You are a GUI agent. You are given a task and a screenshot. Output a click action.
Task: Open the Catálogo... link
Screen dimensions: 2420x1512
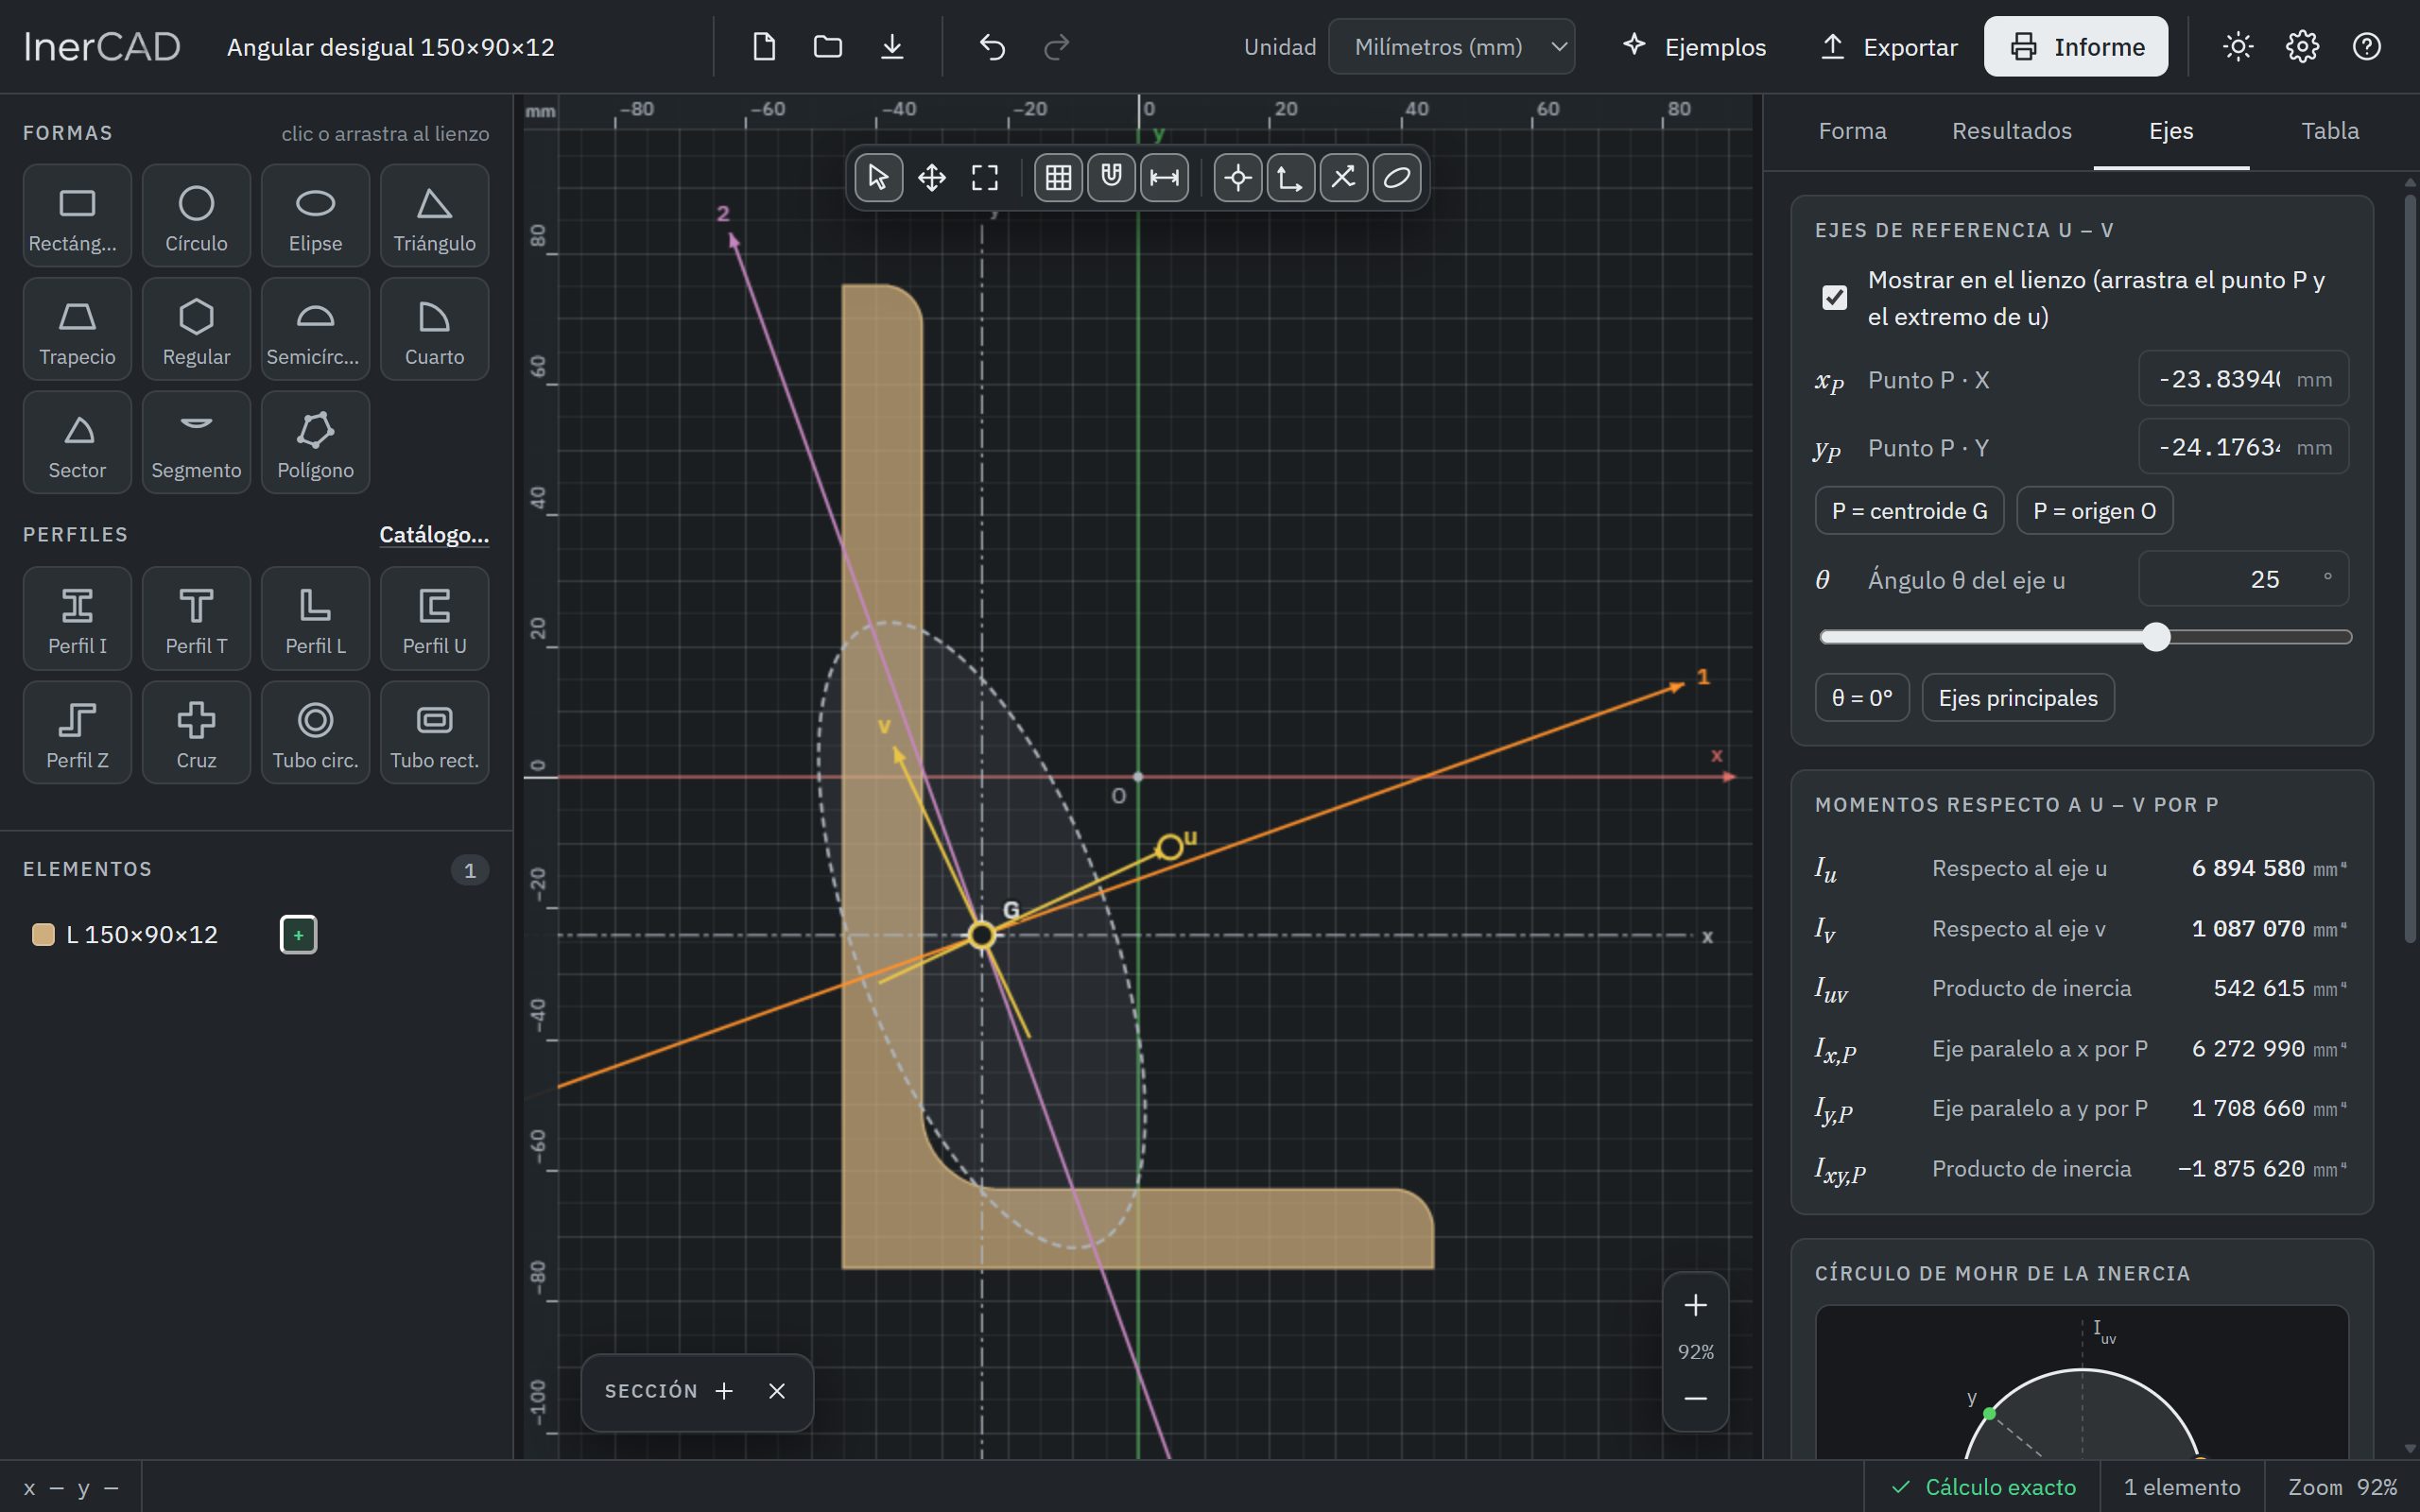click(x=434, y=535)
